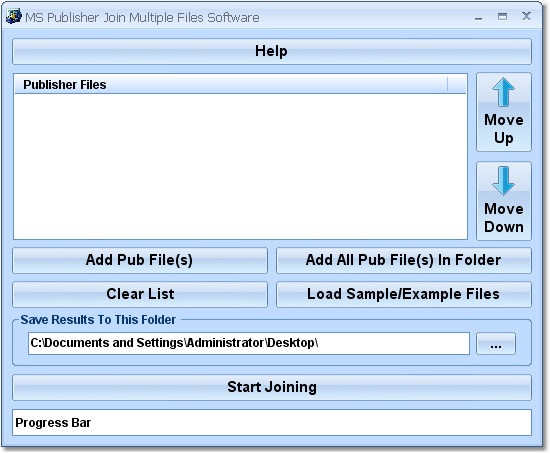Close the MS Publisher Join window
550x454 pixels.
[x=526, y=16]
